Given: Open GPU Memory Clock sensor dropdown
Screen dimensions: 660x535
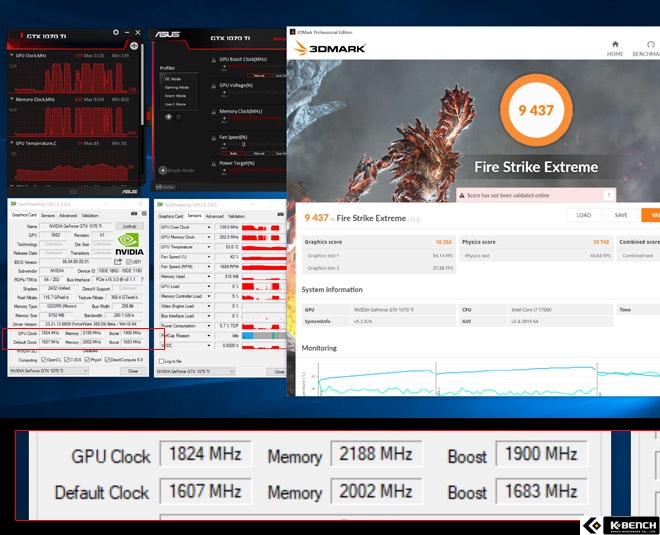Looking at the screenshot, I should click(x=208, y=237).
